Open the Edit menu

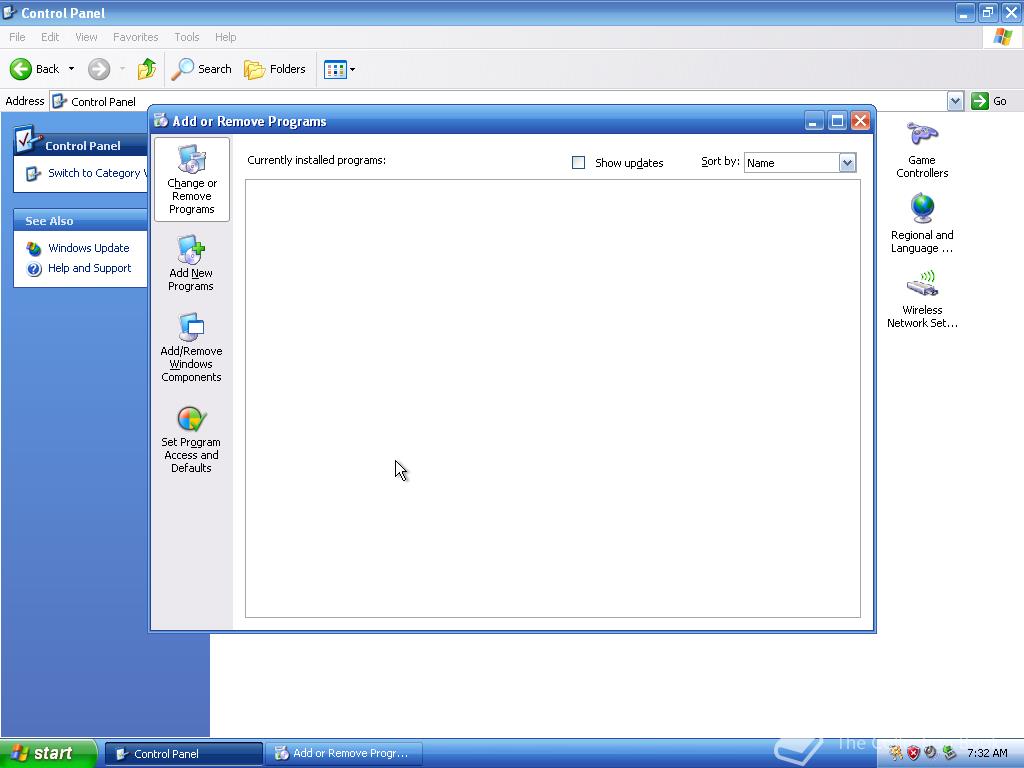point(50,37)
